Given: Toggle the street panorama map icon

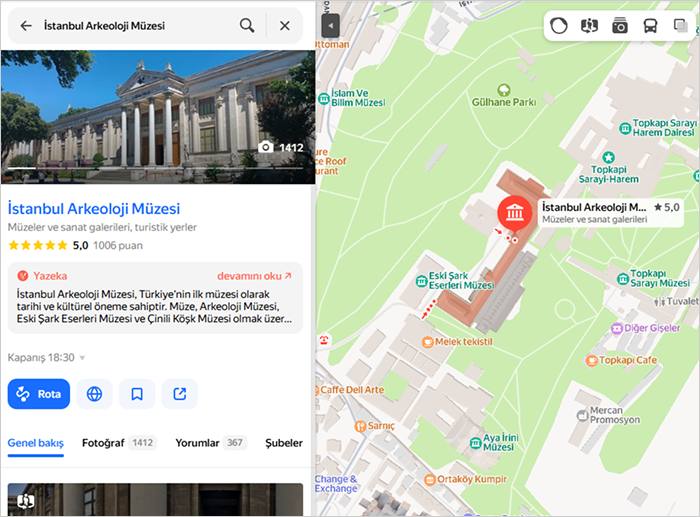Looking at the screenshot, I should tap(589, 26).
